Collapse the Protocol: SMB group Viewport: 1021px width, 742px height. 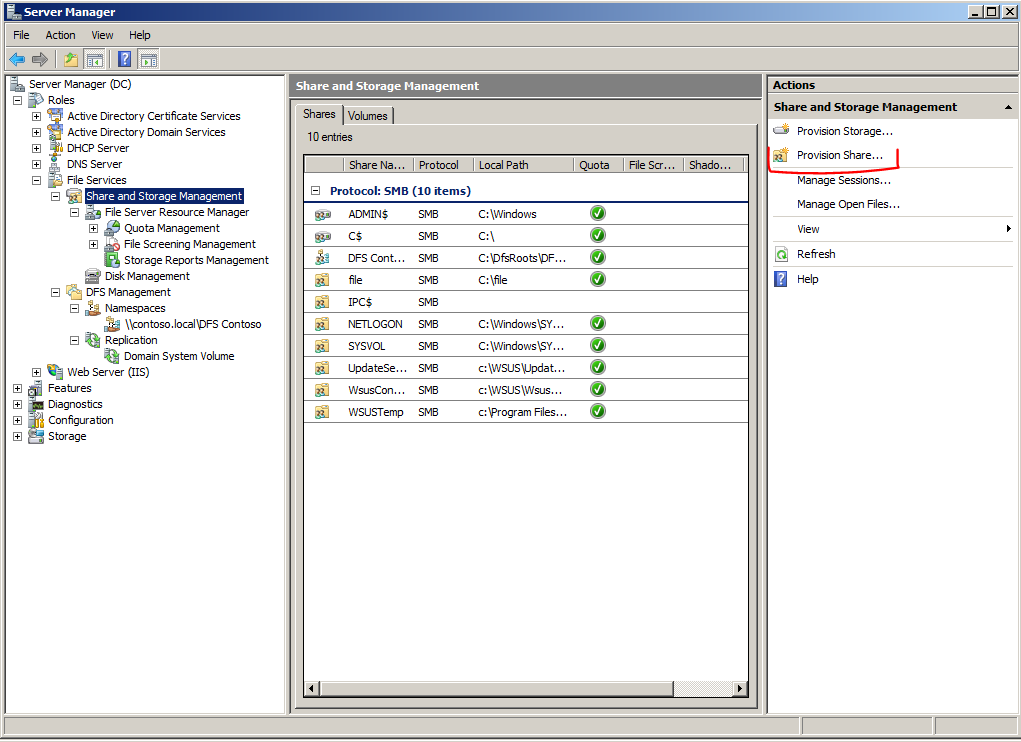coord(315,191)
